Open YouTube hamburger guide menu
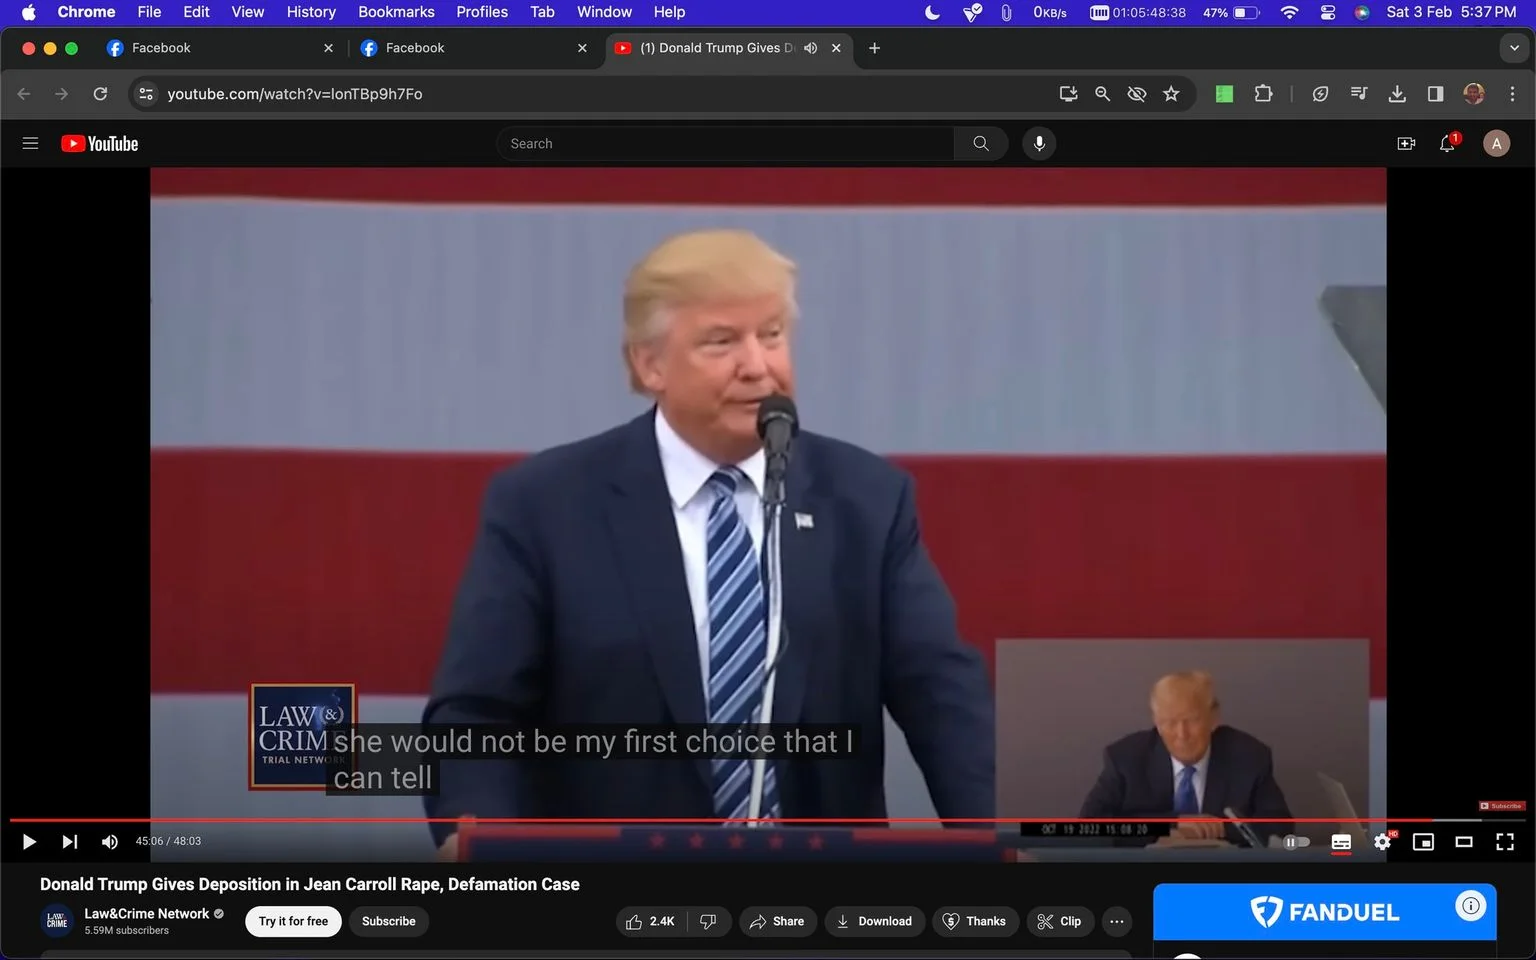 tap(30, 143)
